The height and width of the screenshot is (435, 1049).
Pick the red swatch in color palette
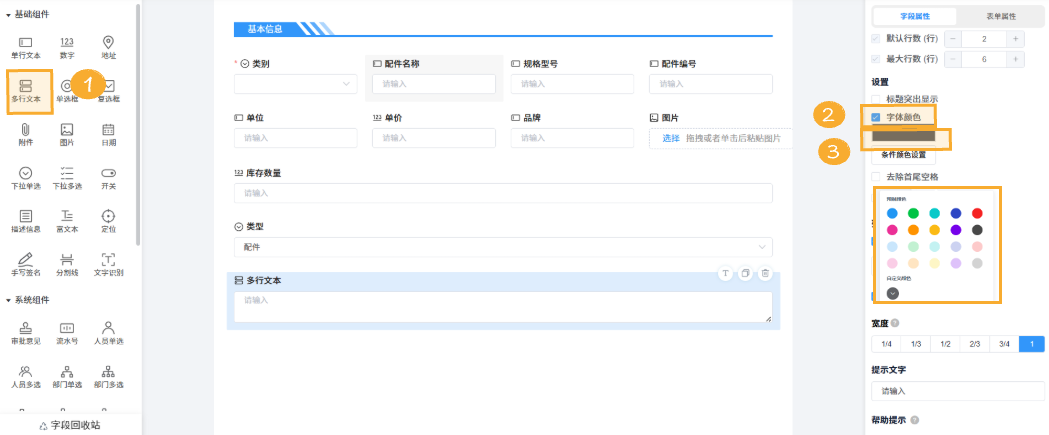point(977,213)
